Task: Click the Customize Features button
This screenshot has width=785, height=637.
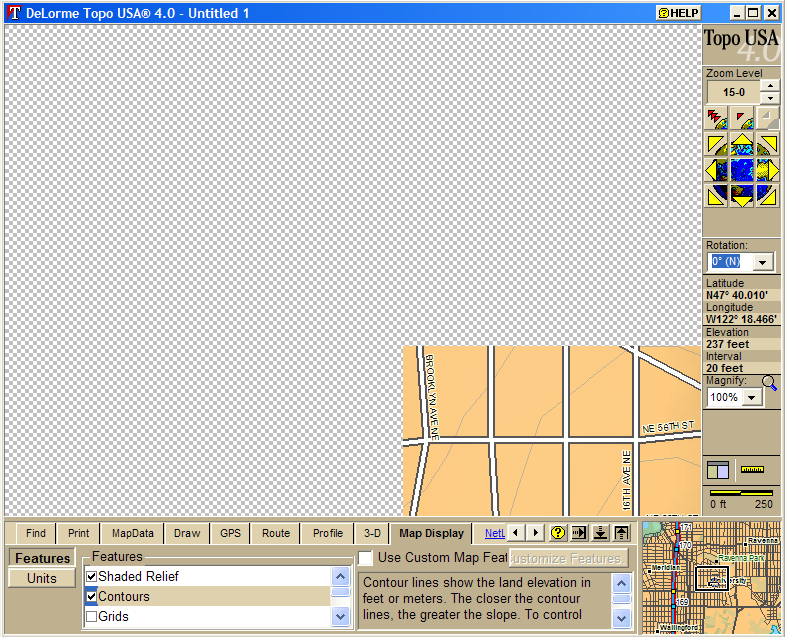Action: tap(569, 558)
